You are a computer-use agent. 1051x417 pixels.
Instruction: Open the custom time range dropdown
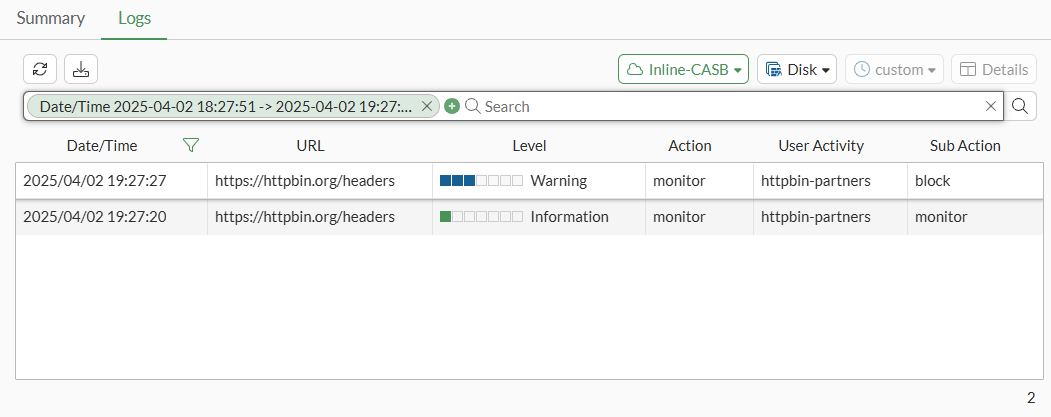click(894, 70)
